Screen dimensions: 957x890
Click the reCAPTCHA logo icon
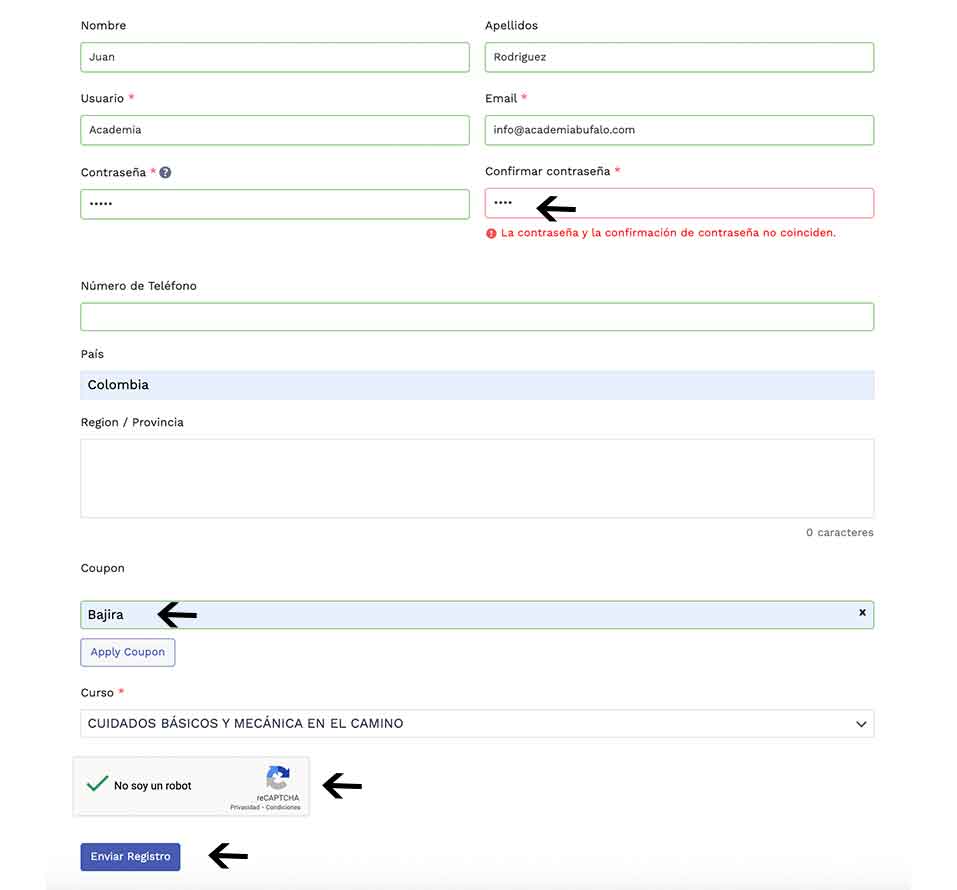click(x=278, y=778)
